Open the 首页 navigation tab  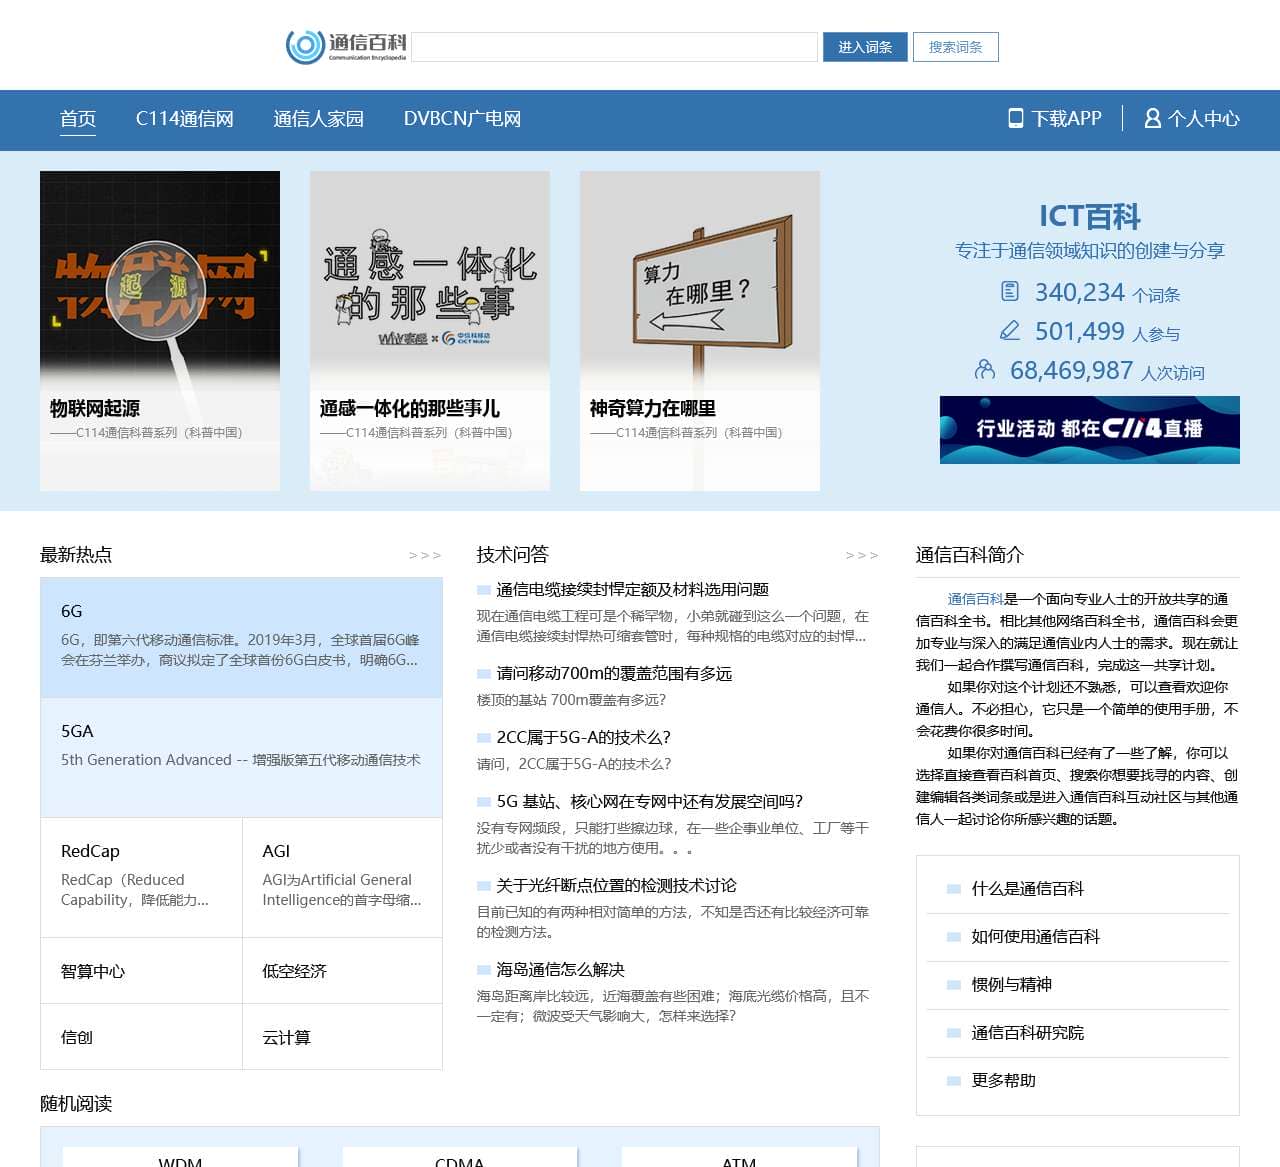(x=78, y=118)
